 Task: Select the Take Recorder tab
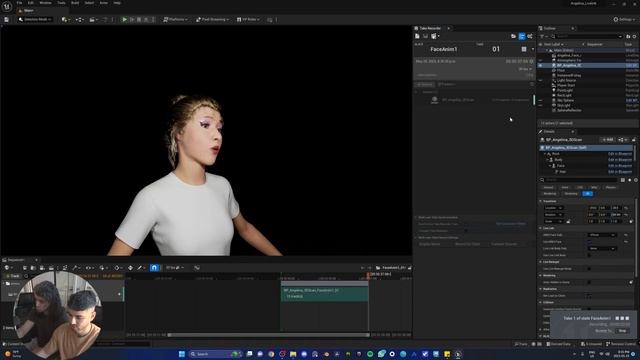(430, 28)
